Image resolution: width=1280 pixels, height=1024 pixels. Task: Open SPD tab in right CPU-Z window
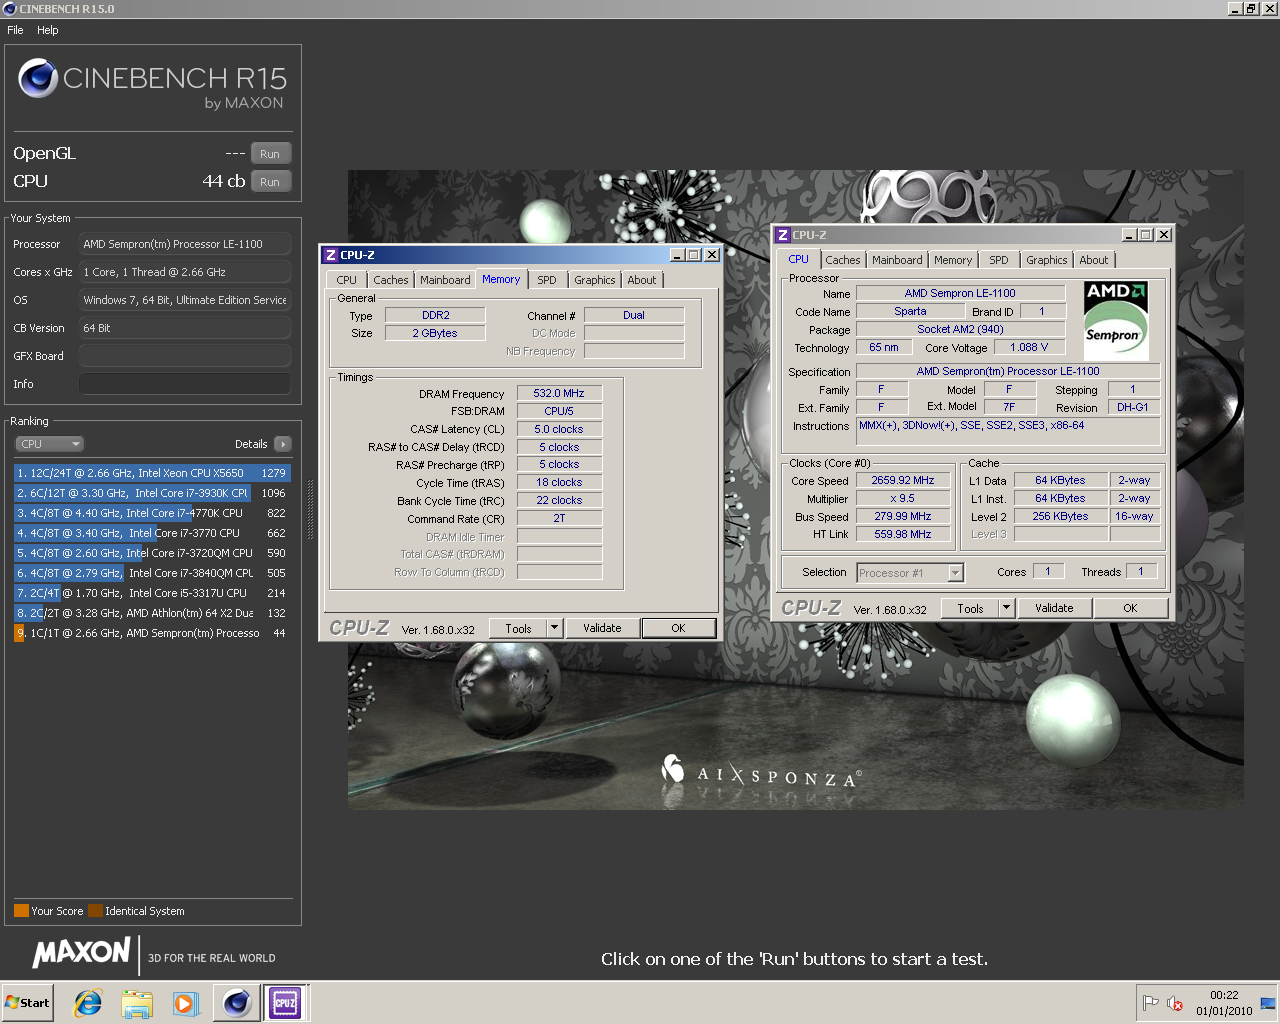(999, 260)
